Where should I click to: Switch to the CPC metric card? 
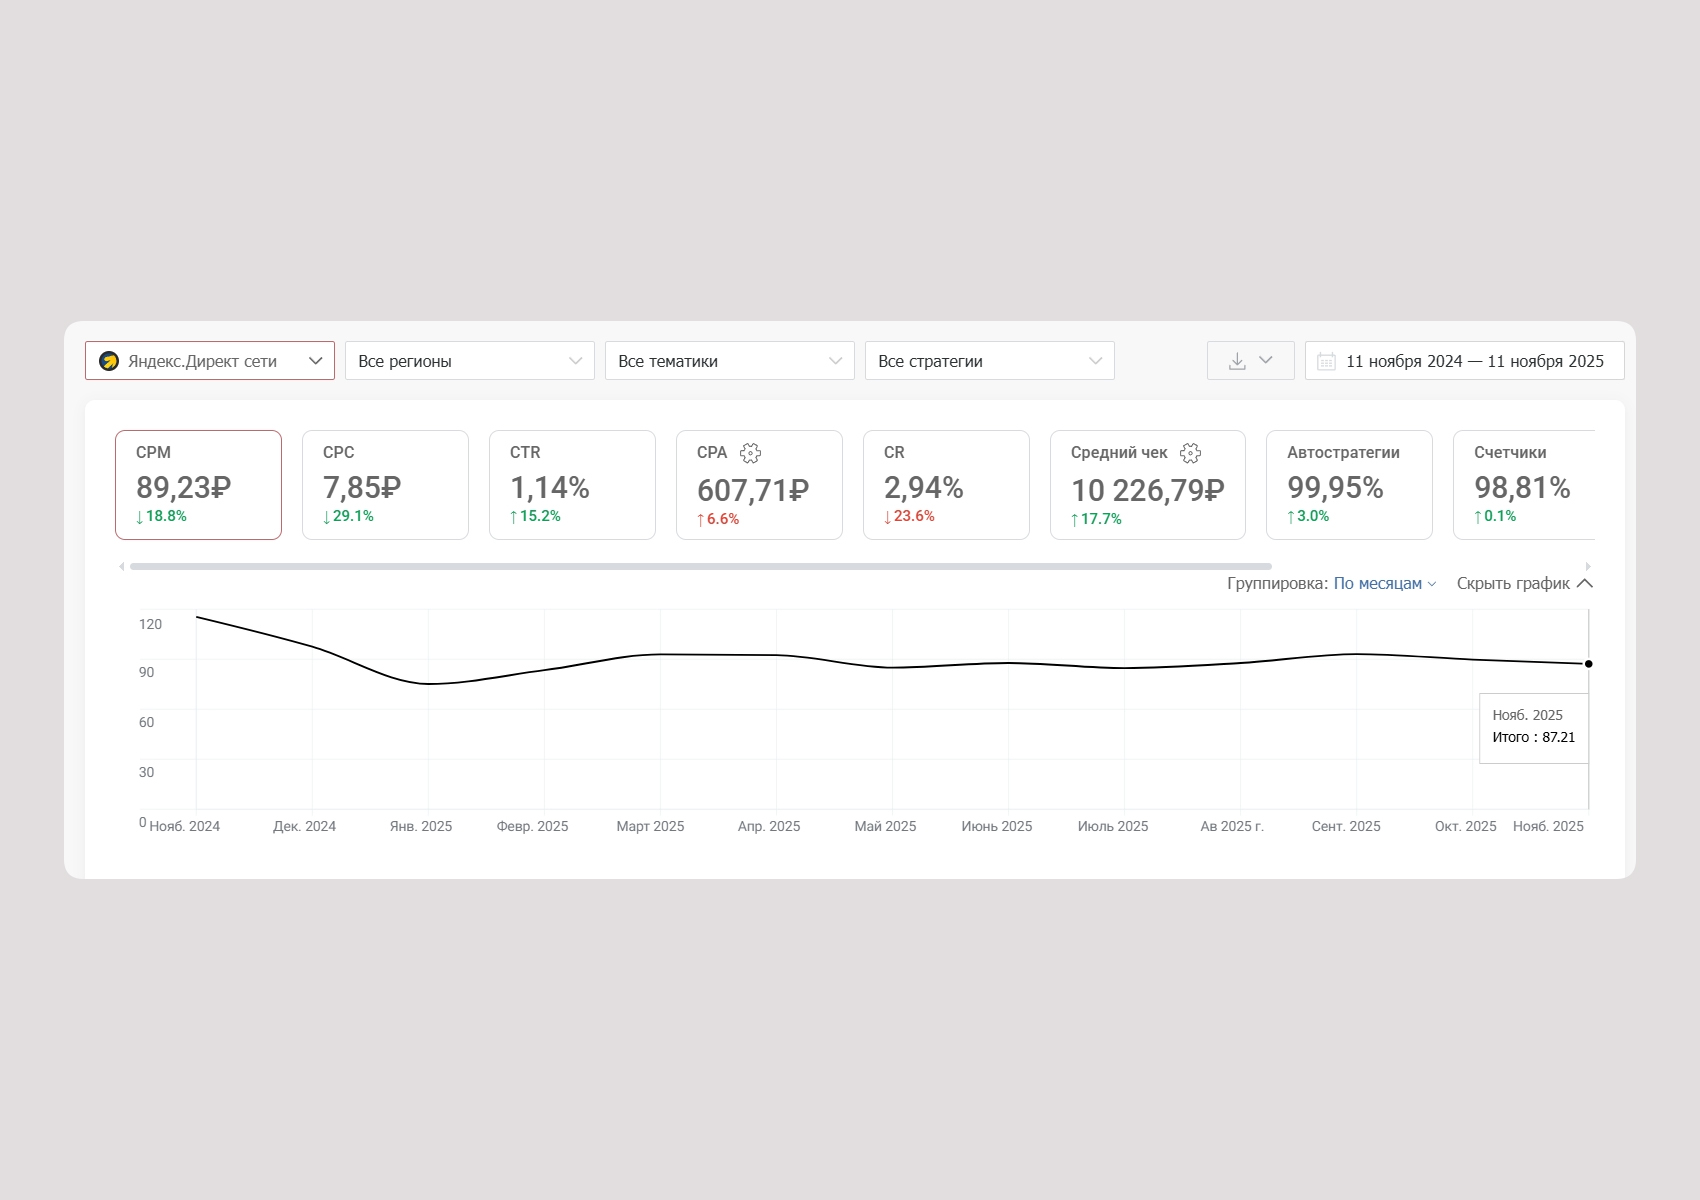385,485
